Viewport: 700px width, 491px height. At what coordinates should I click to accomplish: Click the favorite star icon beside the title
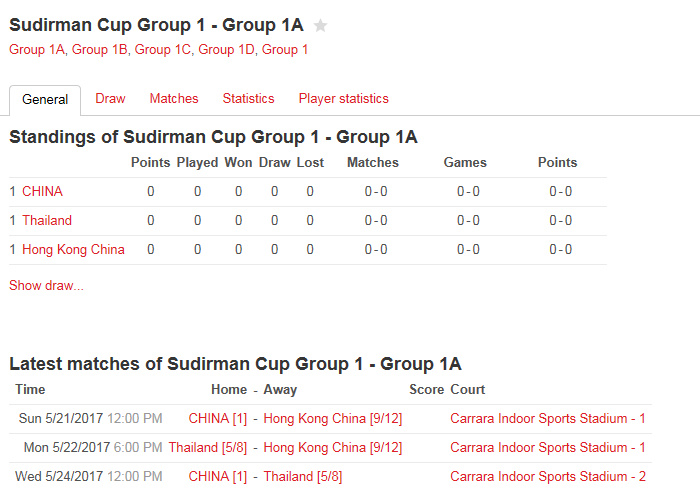(320, 26)
